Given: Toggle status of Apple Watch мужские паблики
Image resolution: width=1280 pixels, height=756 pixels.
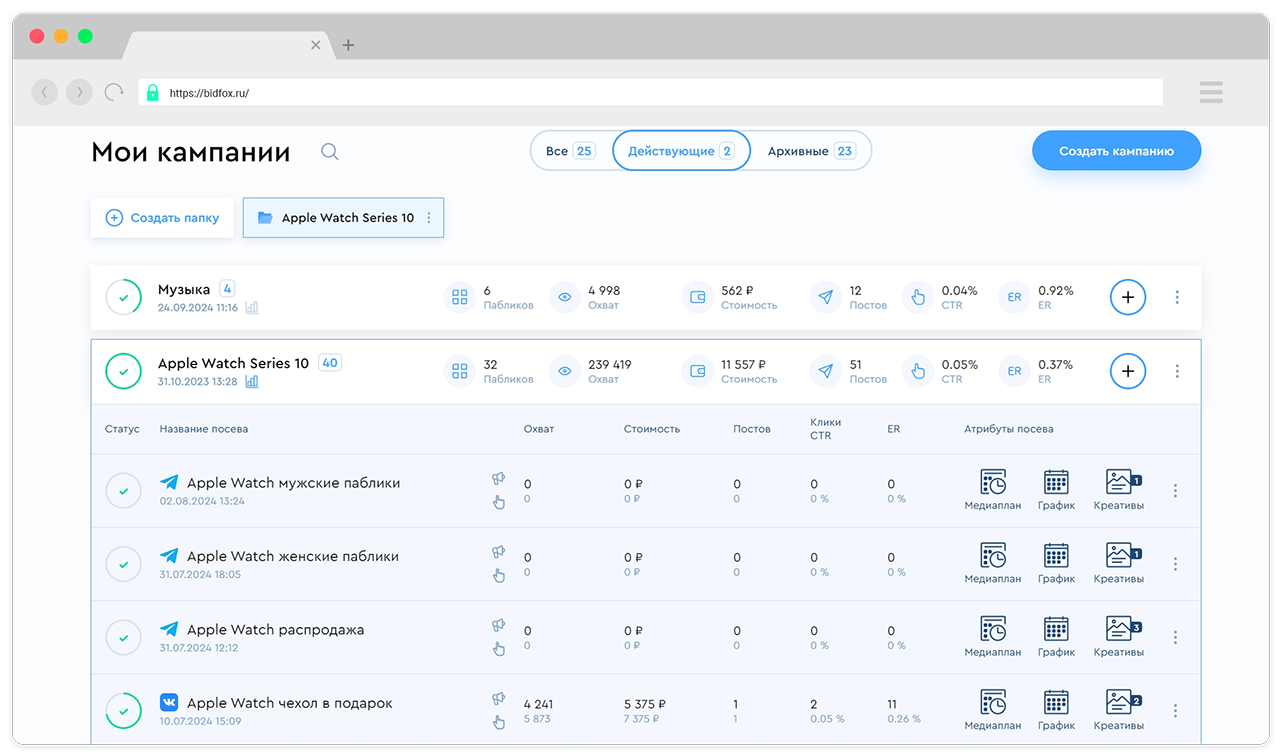Looking at the screenshot, I should [x=124, y=491].
